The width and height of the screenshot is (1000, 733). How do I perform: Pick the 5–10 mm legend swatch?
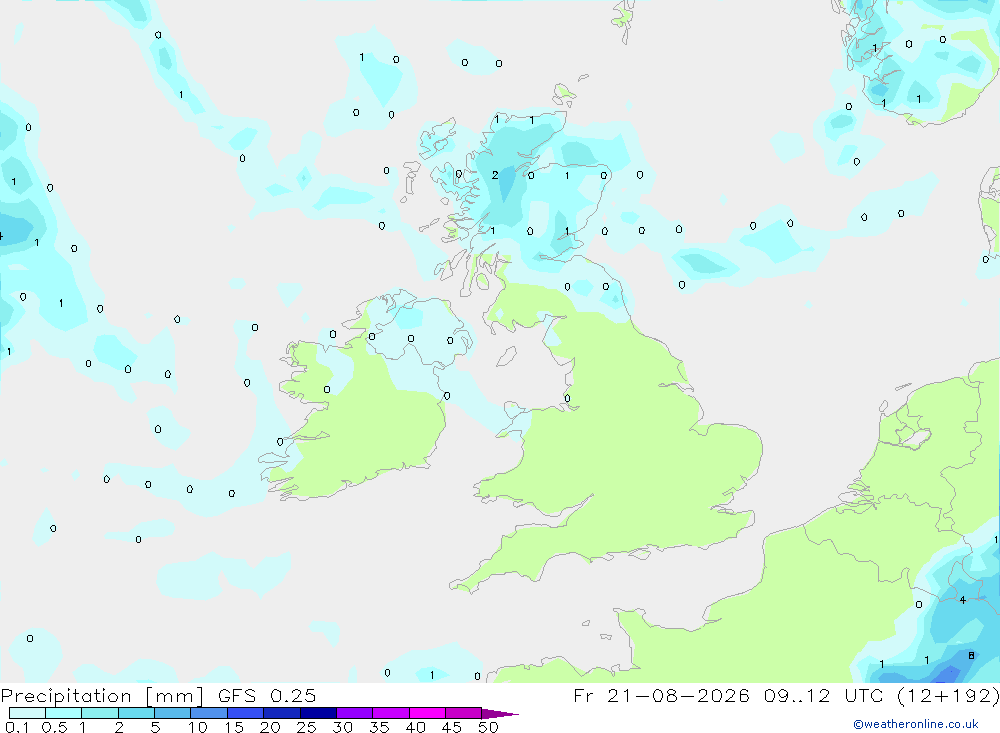(x=172, y=713)
